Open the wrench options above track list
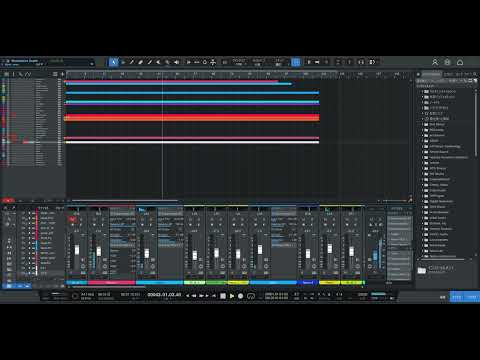 (x=21, y=74)
